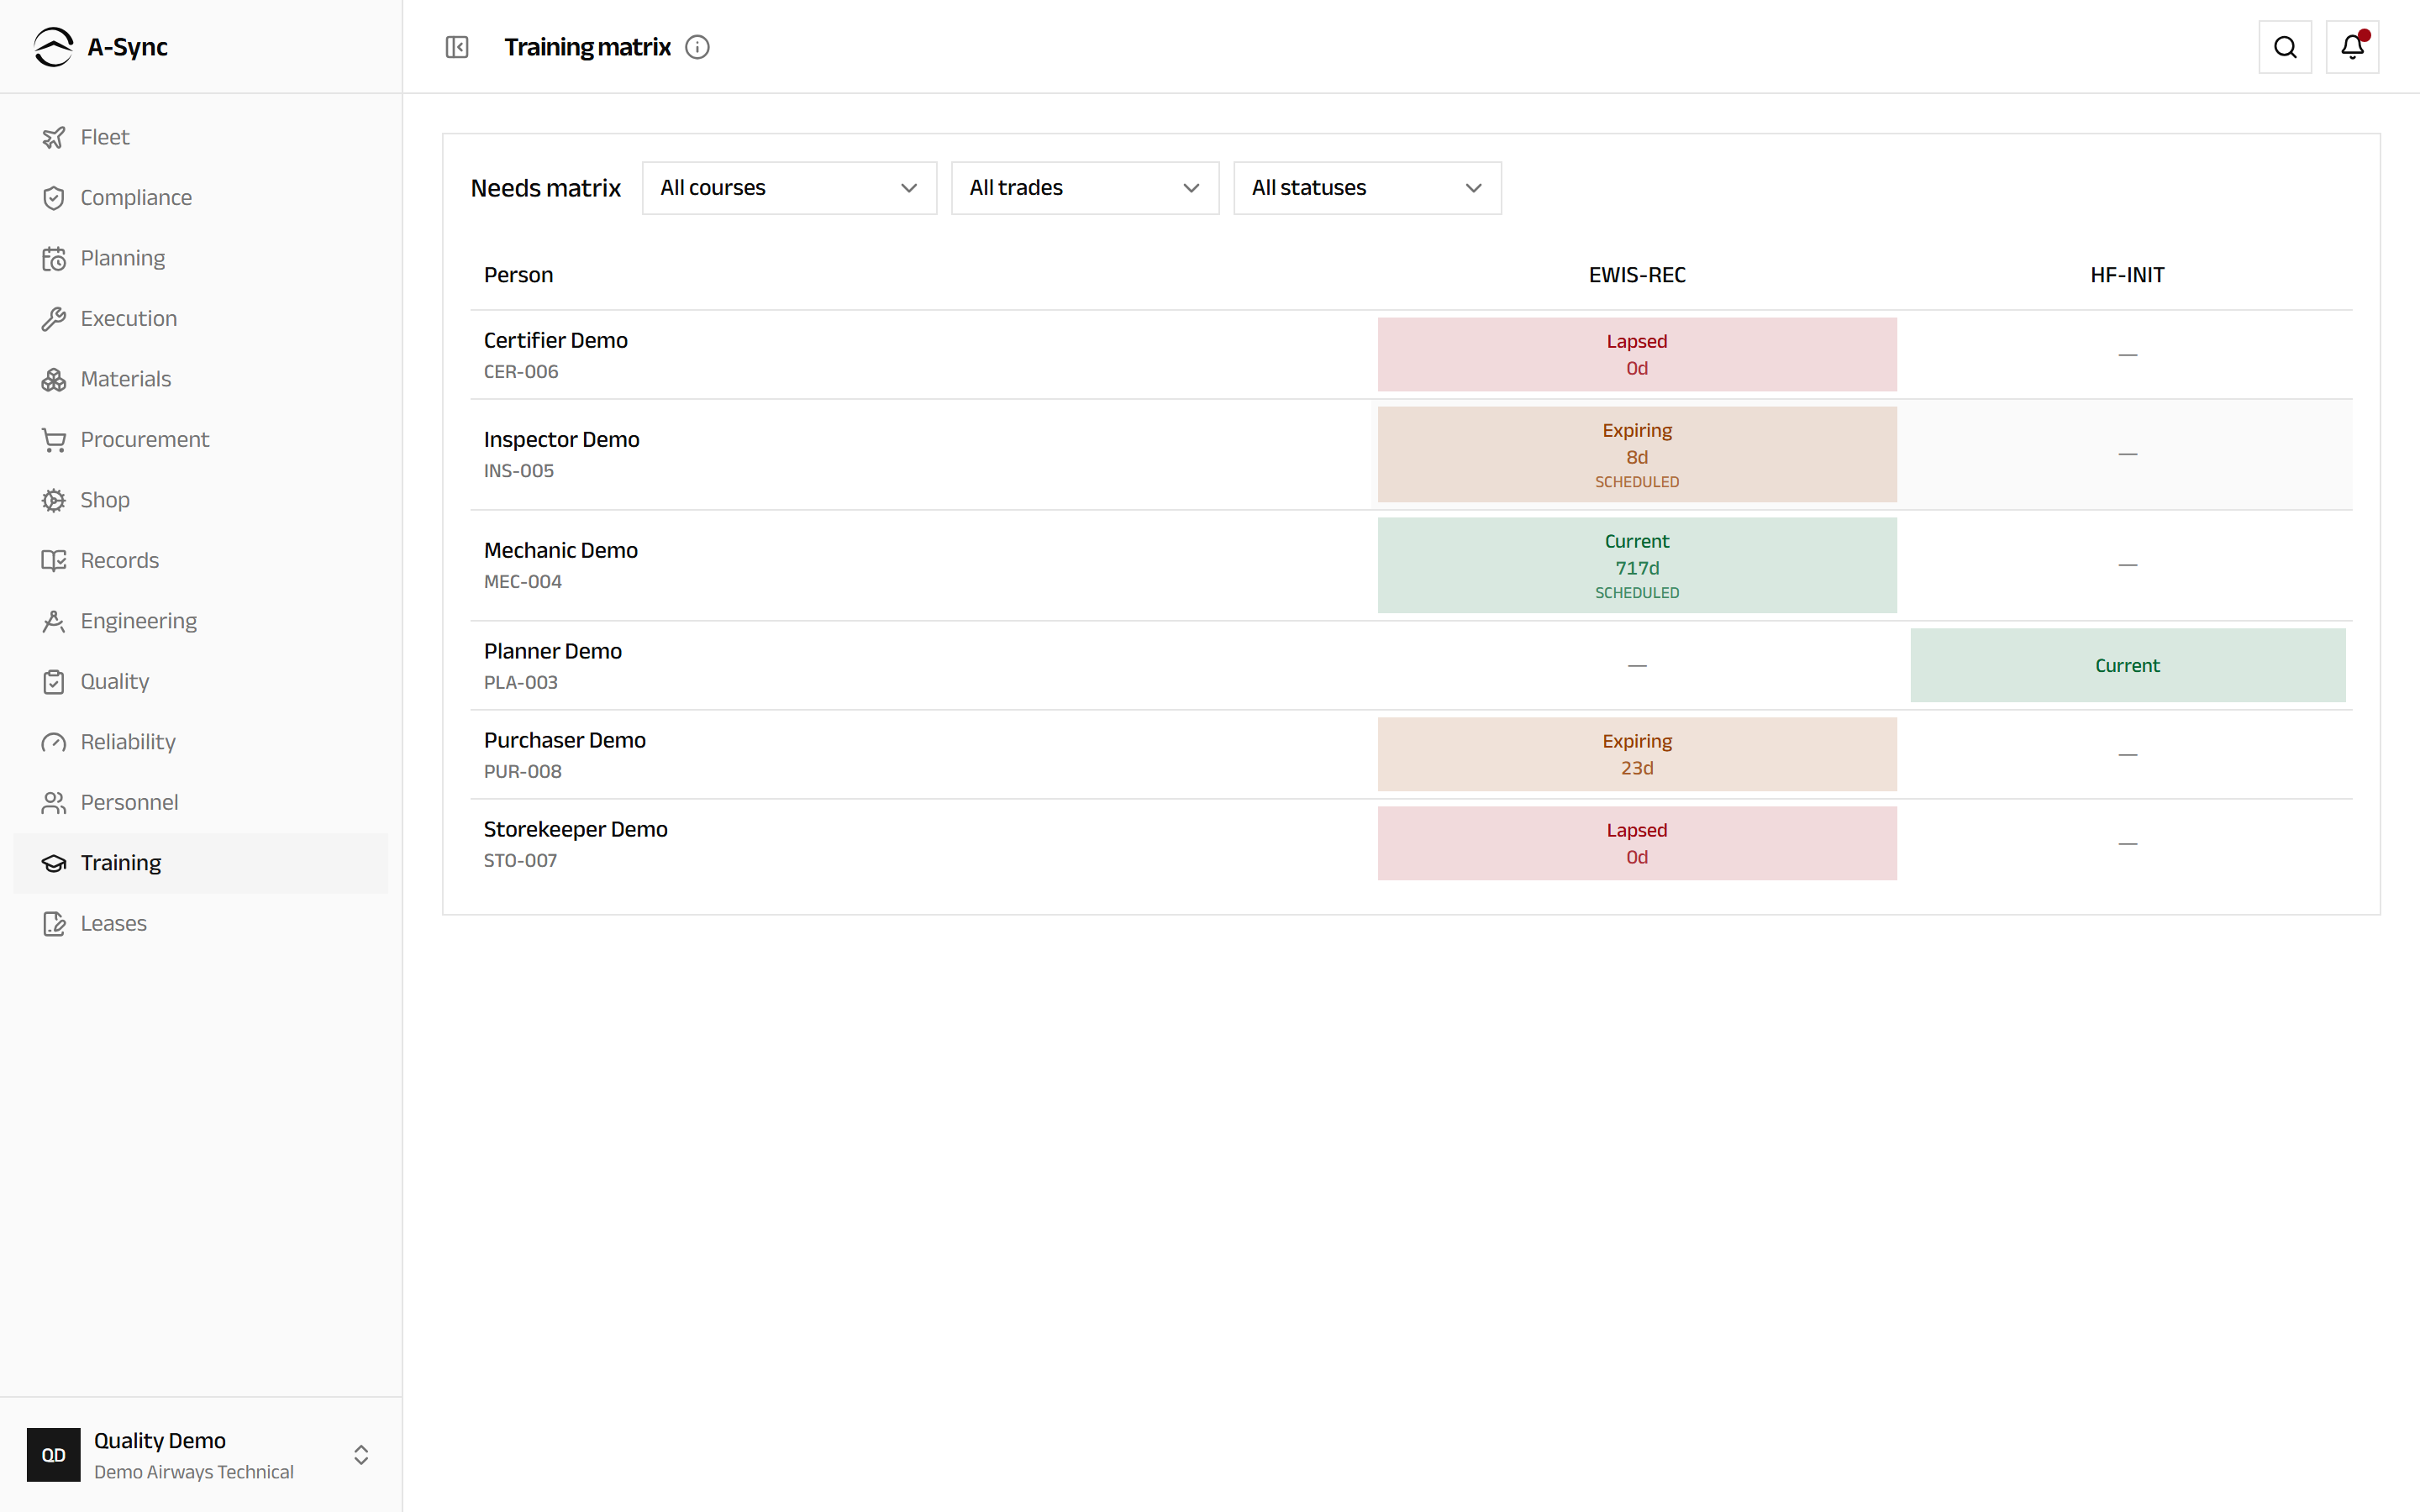Click the Personnel people icon
Screen dimensions: 2420x1512
pyautogui.click(x=54, y=803)
